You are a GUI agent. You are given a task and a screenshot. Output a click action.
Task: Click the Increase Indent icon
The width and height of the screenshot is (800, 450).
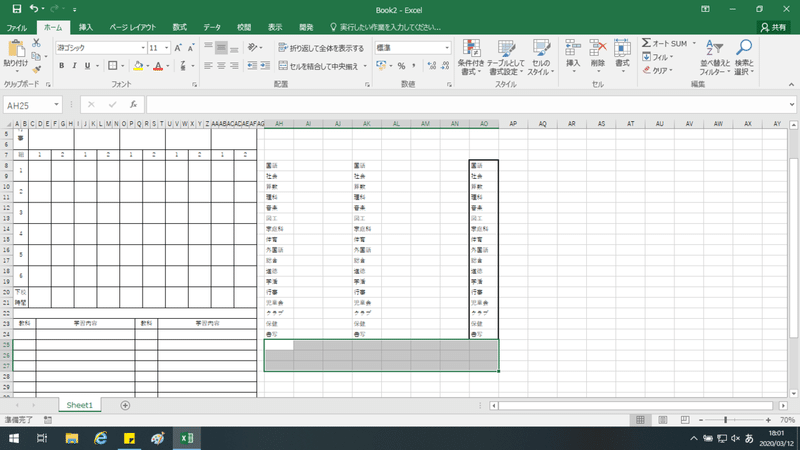[265, 66]
